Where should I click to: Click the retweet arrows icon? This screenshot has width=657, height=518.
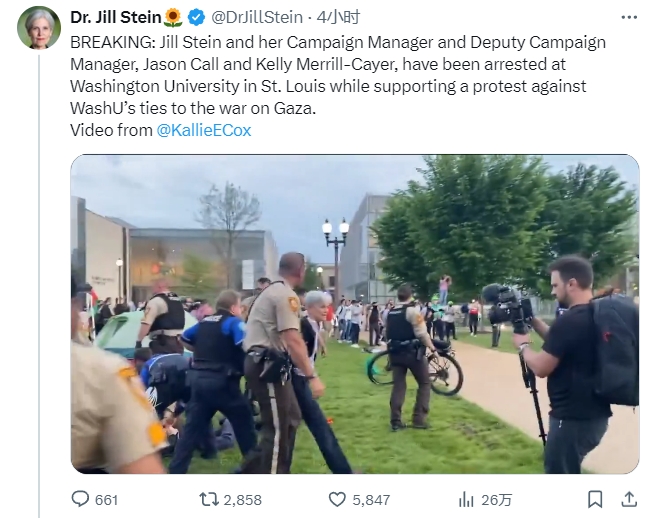pyautogui.click(x=208, y=499)
